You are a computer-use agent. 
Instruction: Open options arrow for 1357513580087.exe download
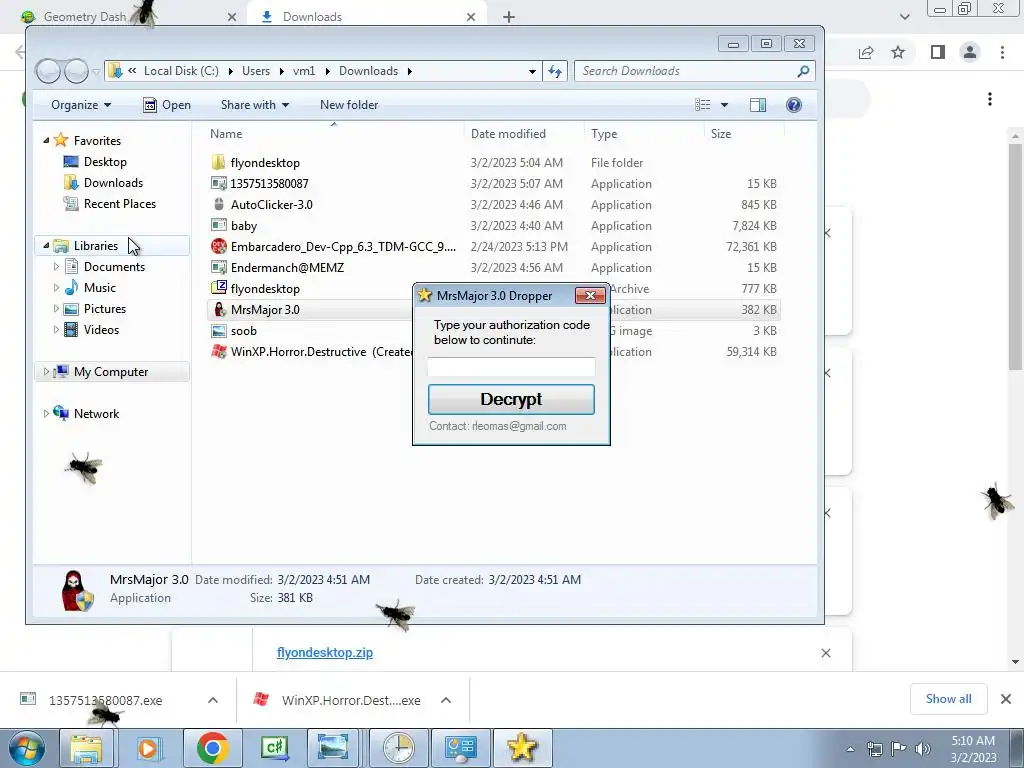[213, 700]
